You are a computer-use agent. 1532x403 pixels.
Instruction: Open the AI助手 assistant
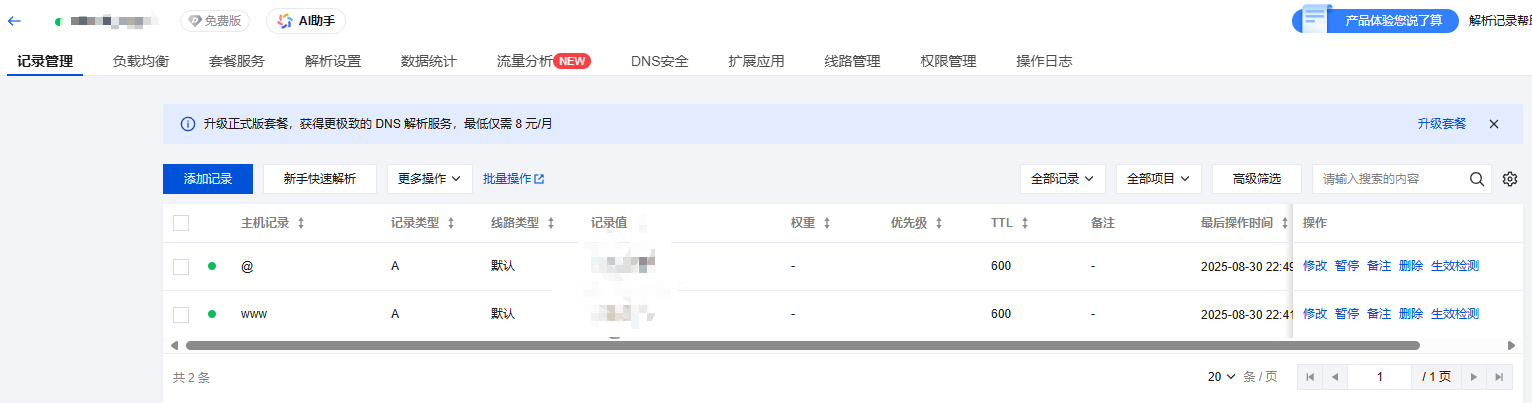pos(306,20)
